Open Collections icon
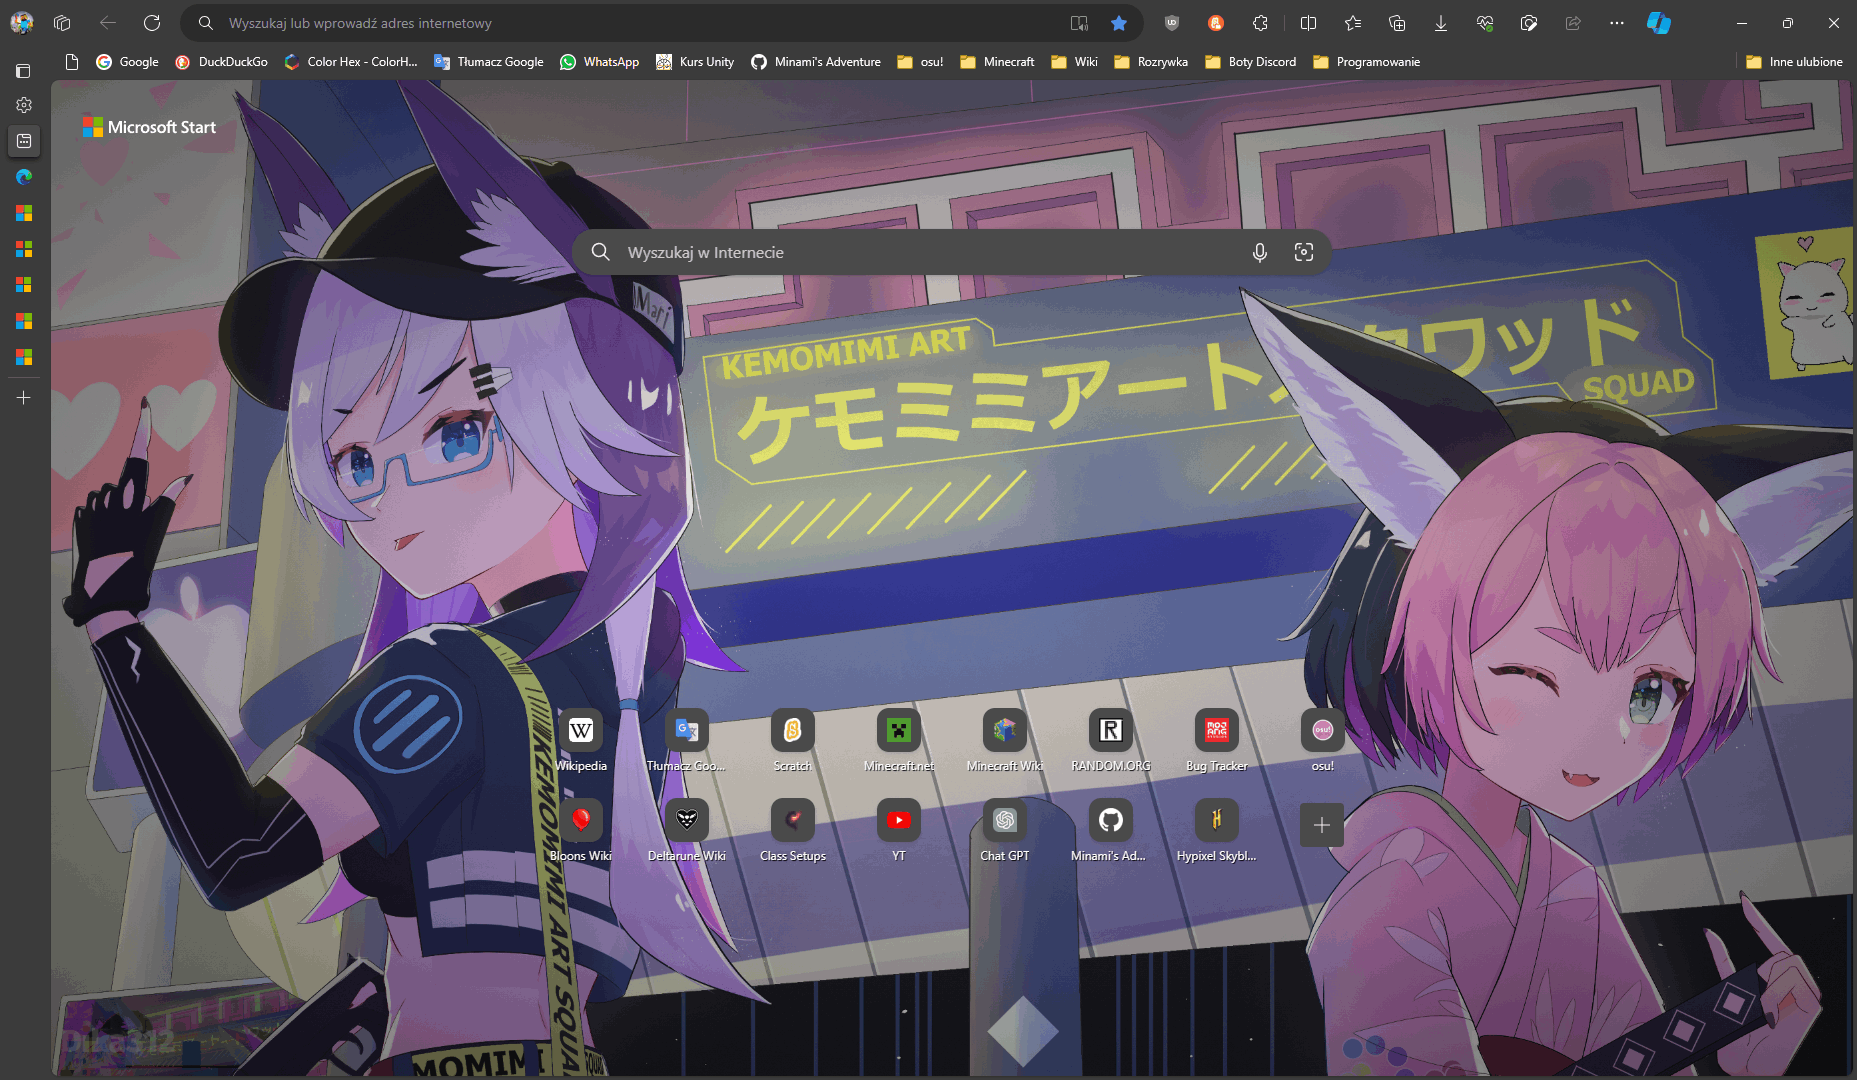1857x1080 pixels. [x=1397, y=23]
